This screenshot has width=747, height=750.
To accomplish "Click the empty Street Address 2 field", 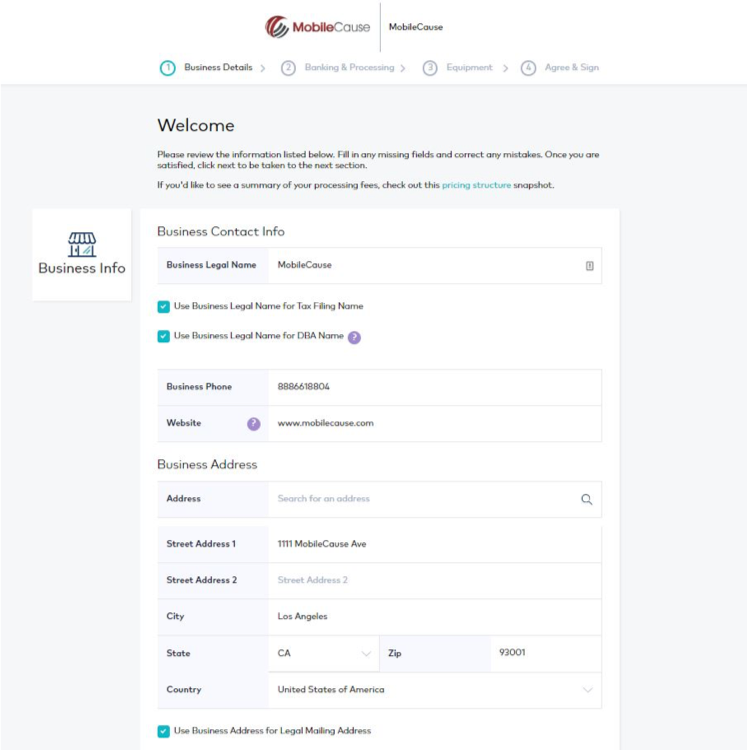I will tap(435, 580).
